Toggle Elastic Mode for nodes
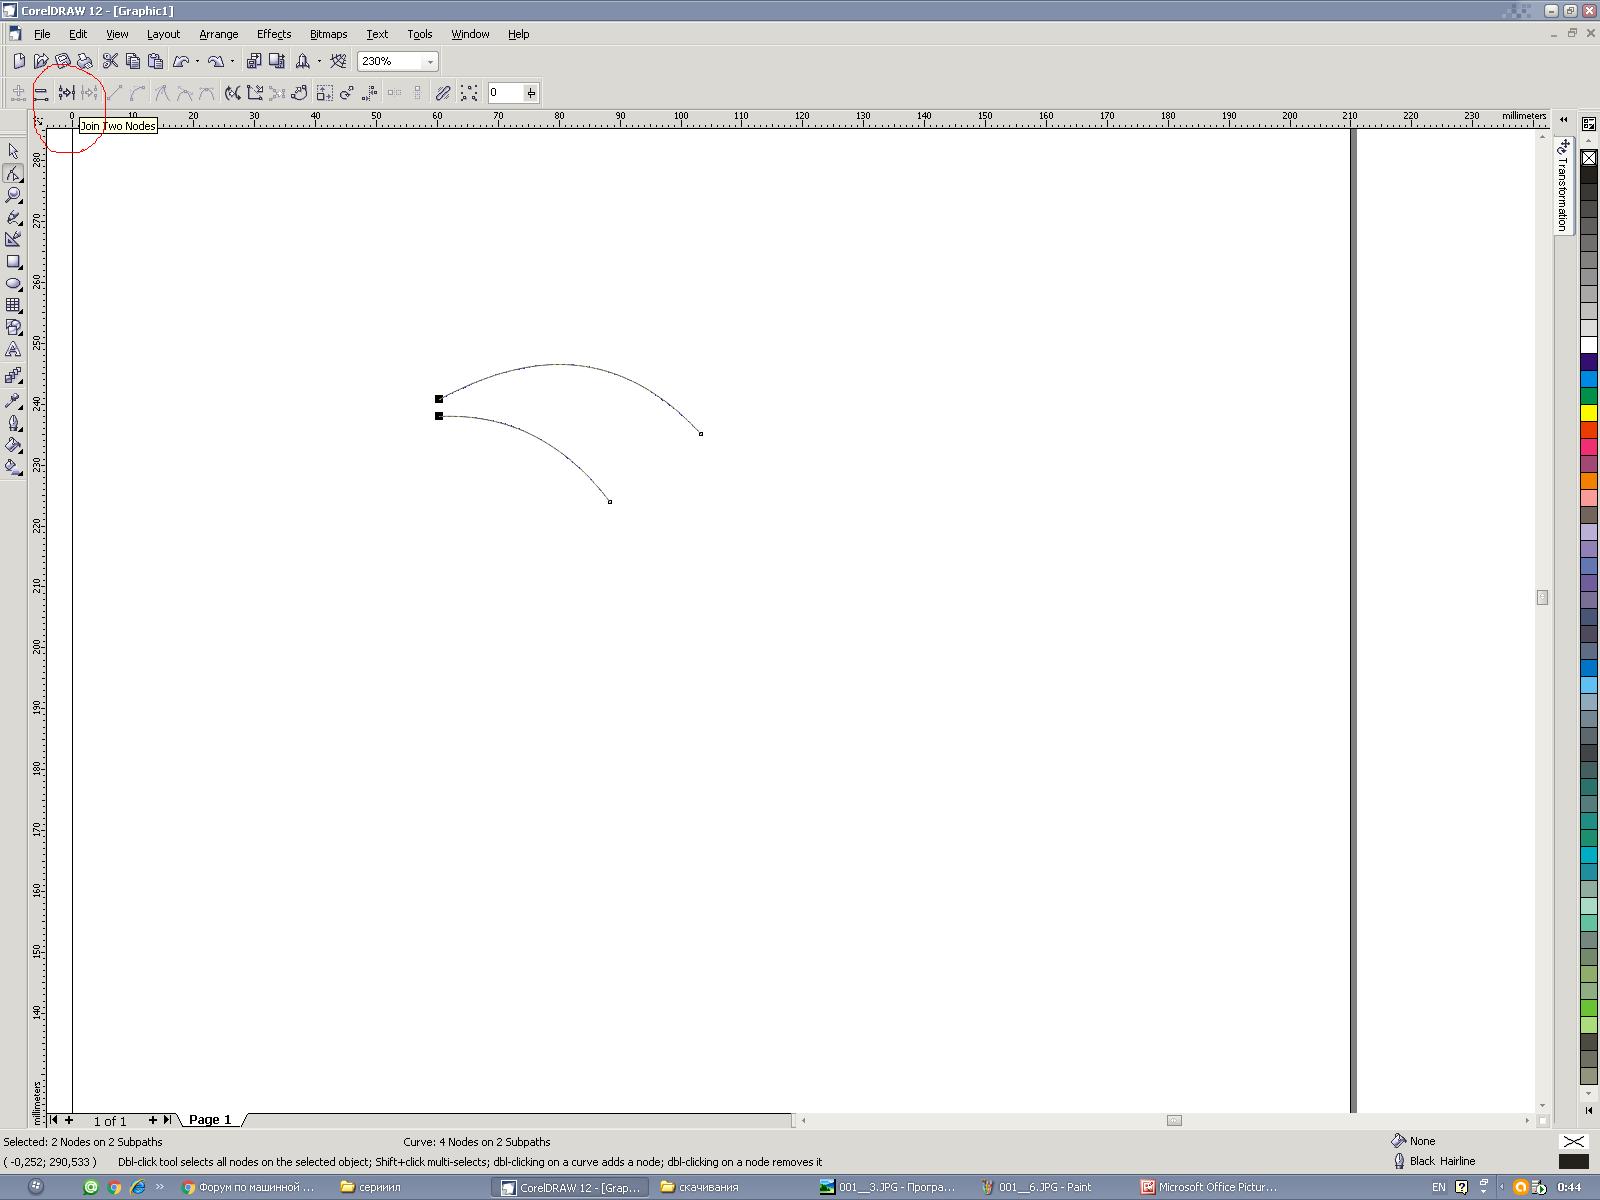 pos(443,93)
